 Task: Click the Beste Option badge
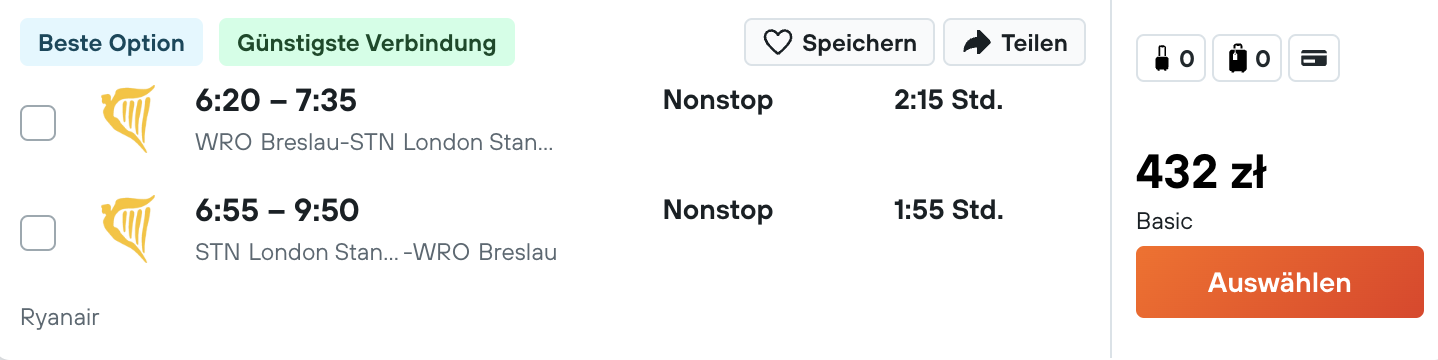click(111, 43)
